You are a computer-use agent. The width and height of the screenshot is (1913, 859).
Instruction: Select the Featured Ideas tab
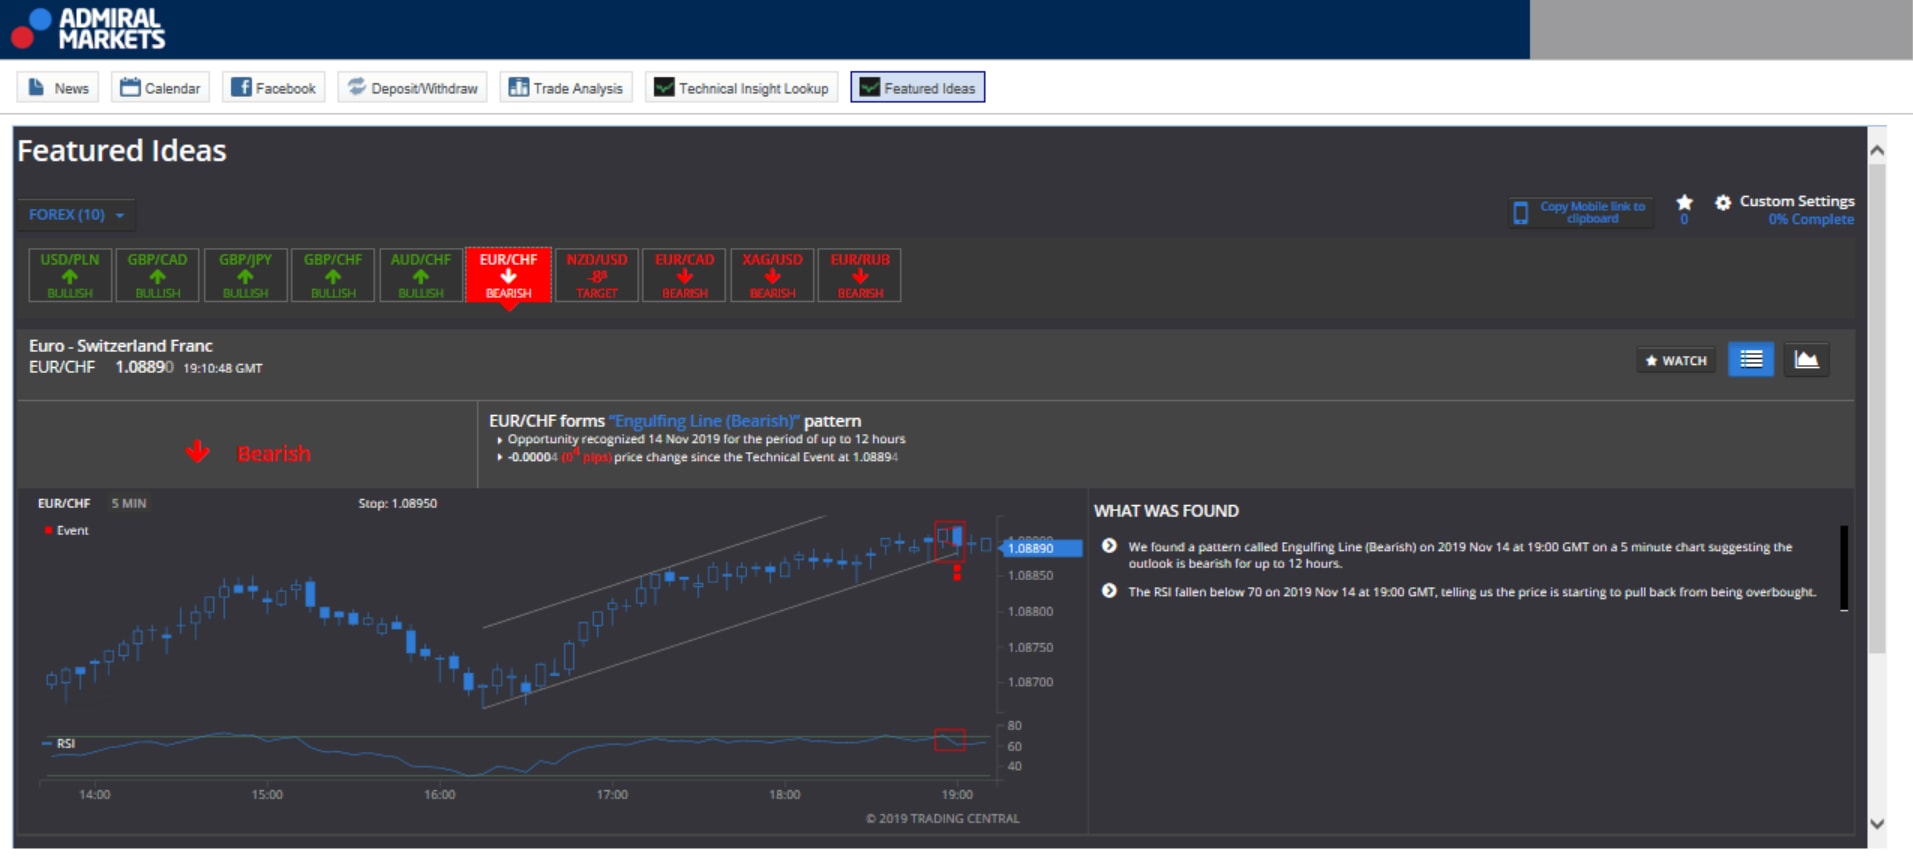(x=918, y=88)
